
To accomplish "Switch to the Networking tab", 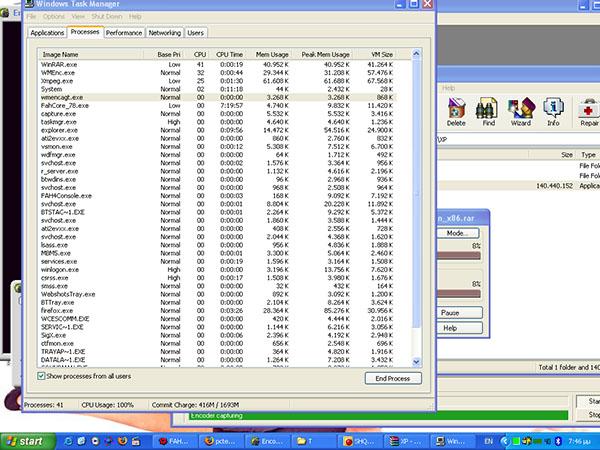I will coord(165,33).
